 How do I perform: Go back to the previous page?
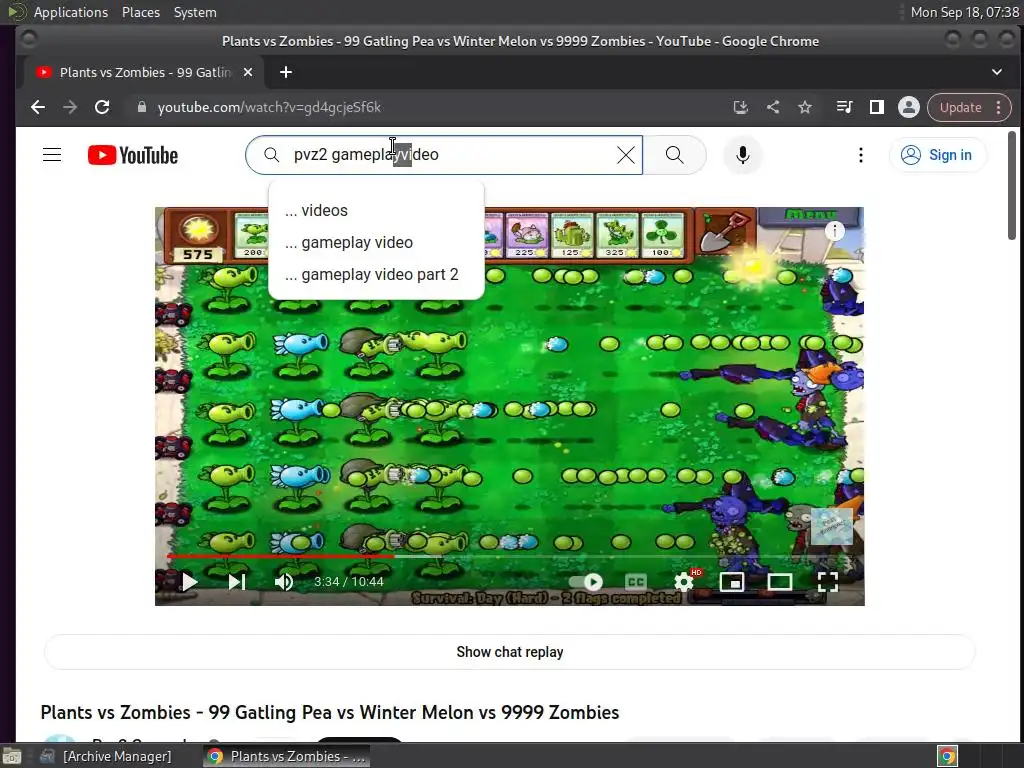(38, 107)
